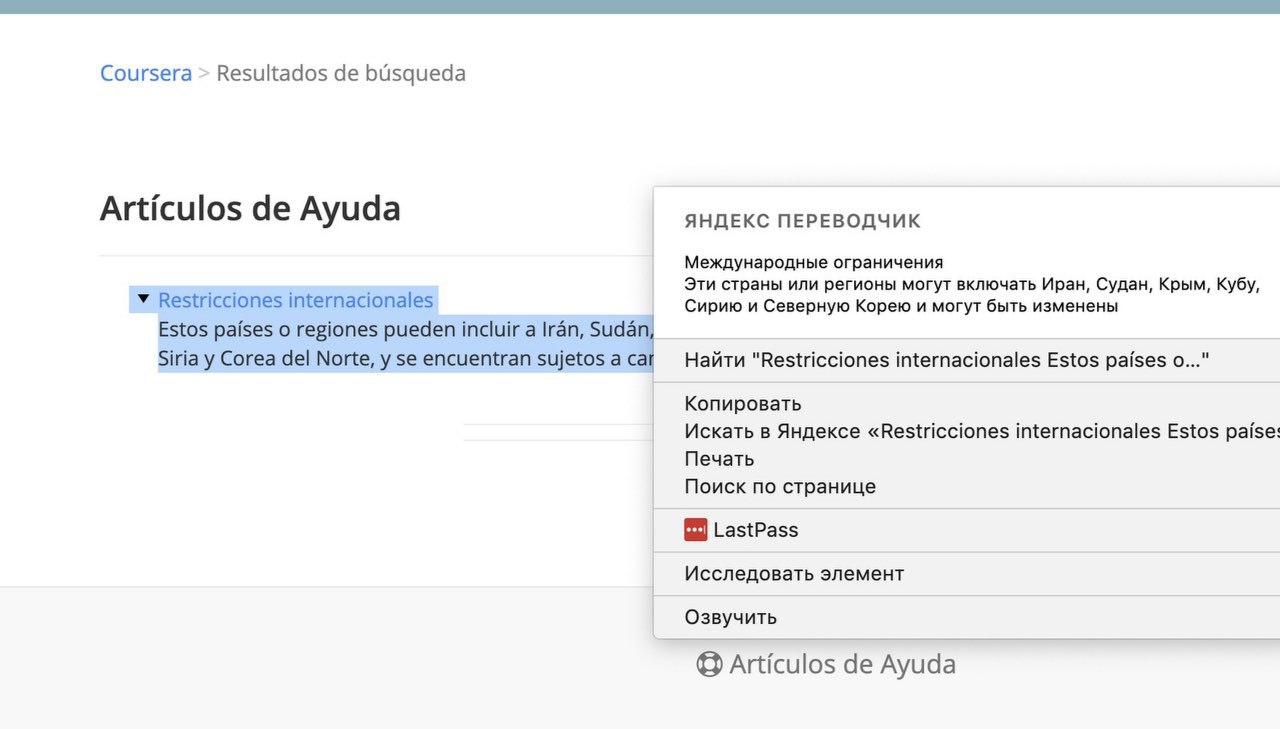Open LastPass context menu entry
Image resolution: width=1280 pixels, height=729 pixels.
coord(966,530)
